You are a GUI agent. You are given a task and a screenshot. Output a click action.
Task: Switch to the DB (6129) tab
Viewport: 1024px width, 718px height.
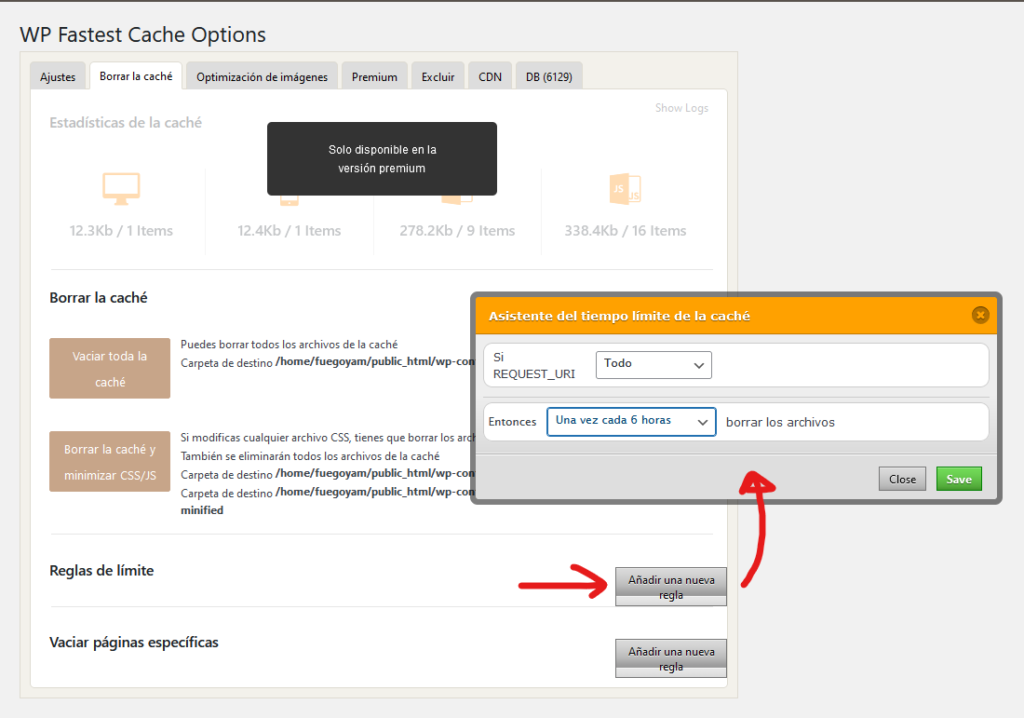[x=548, y=77]
